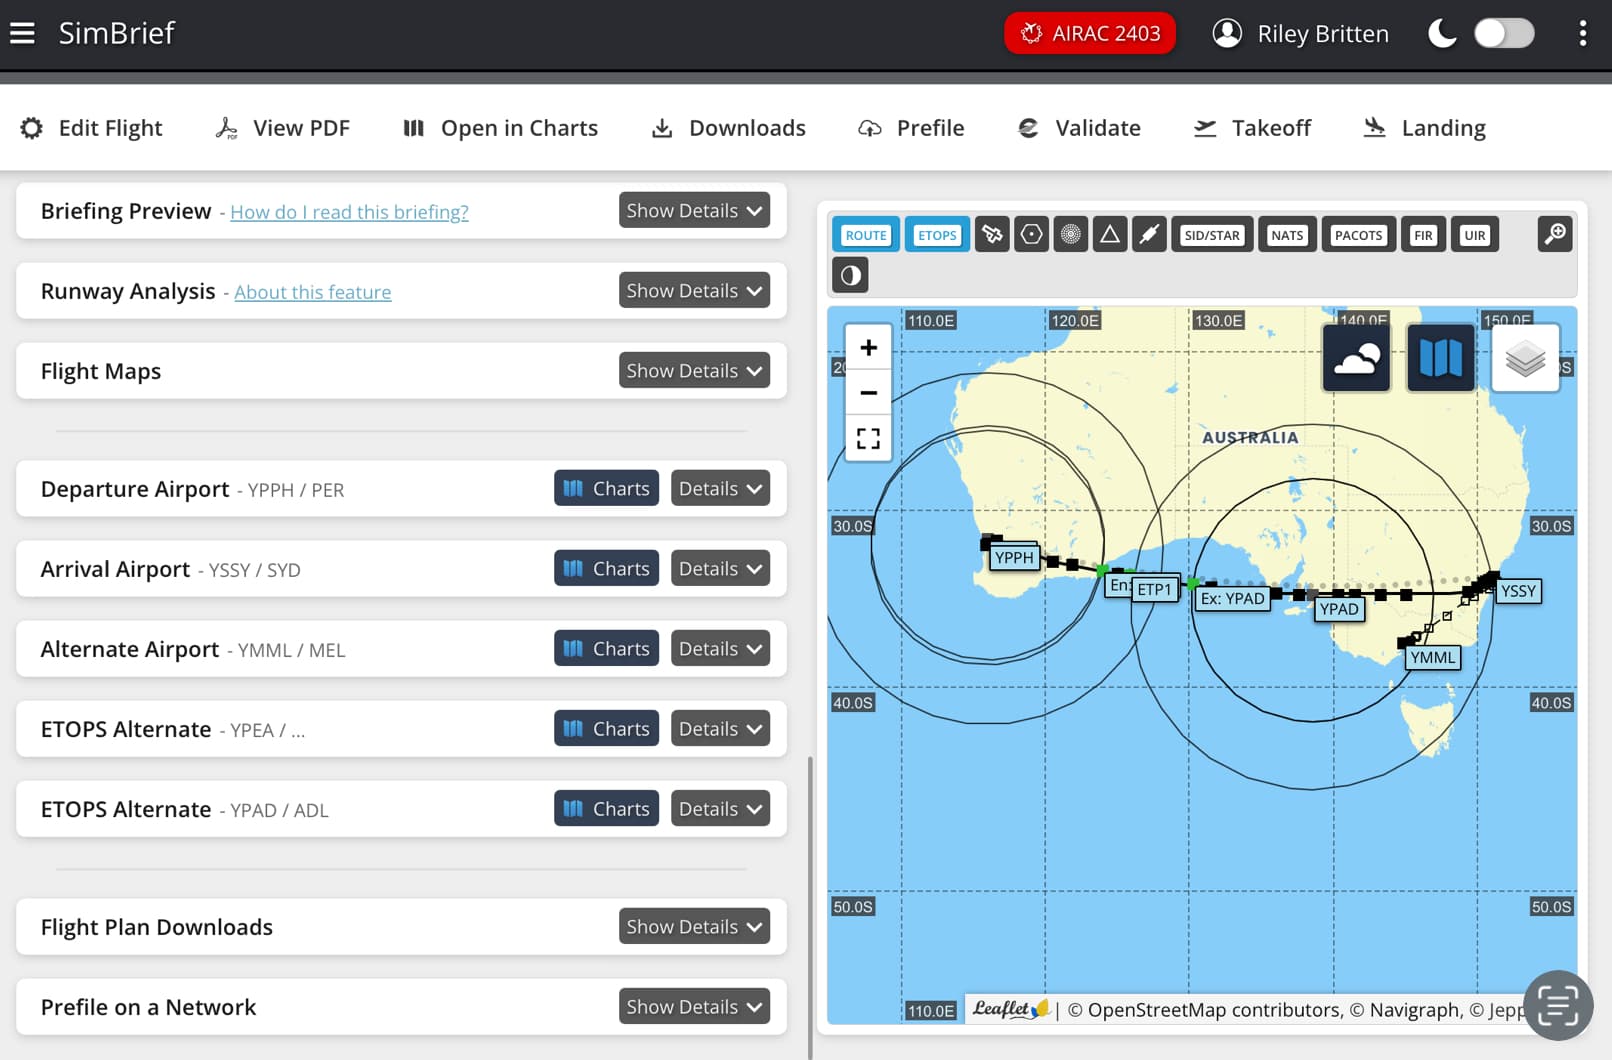This screenshot has height=1060, width=1612.
Task: Toggle the FIR boundaries overlay
Action: point(1423,235)
